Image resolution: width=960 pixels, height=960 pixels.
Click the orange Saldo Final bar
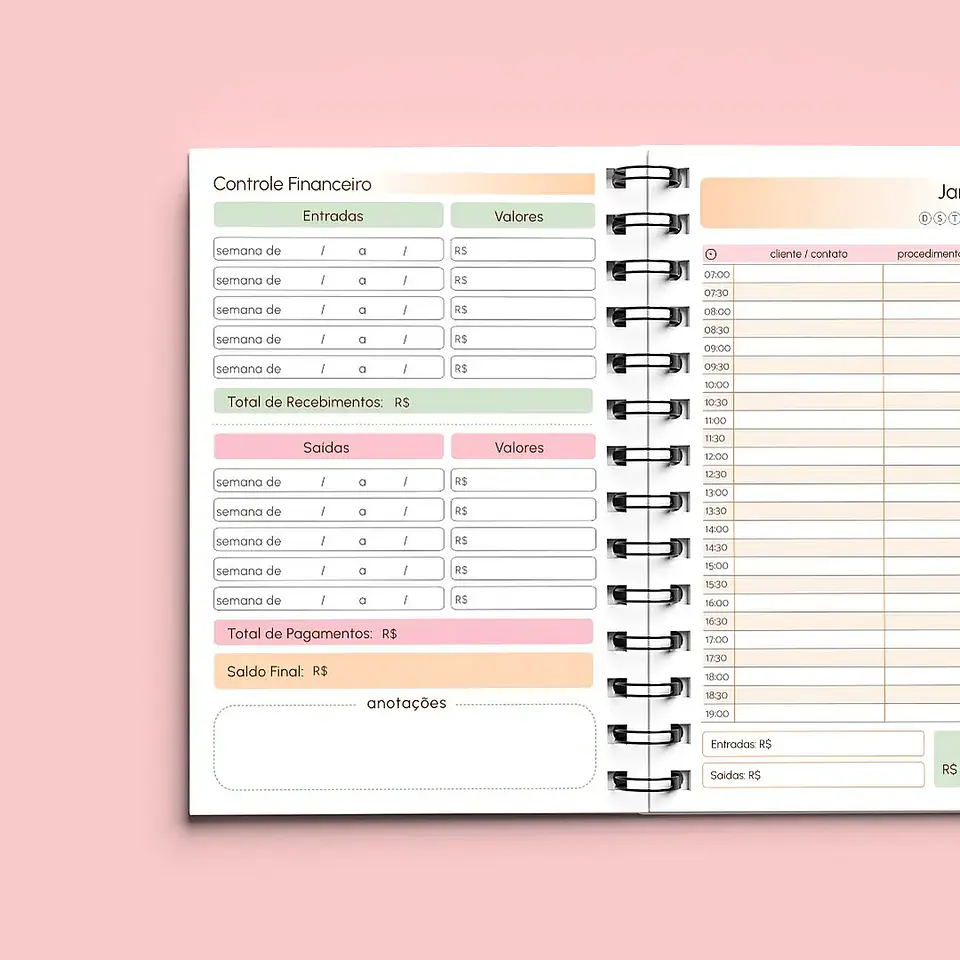pyautogui.click(x=403, y=671)
